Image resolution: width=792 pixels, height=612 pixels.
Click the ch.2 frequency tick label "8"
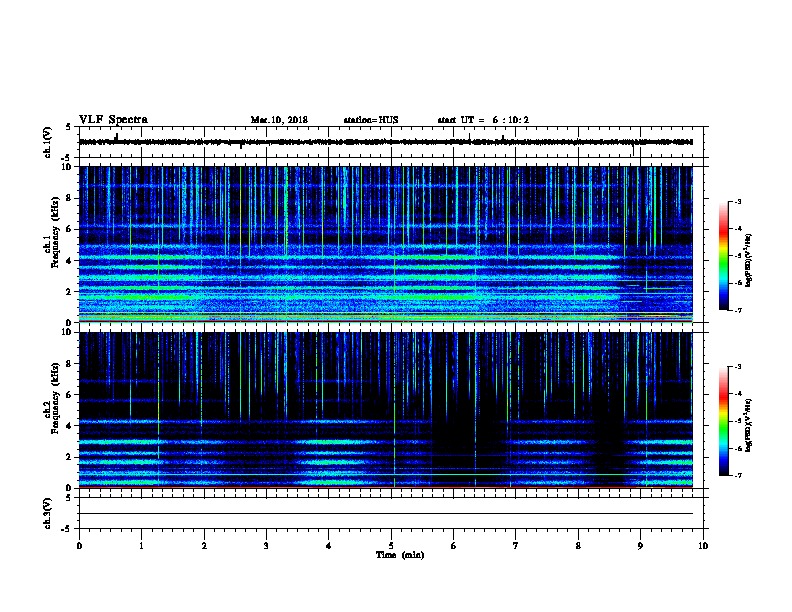pos(69,364)
